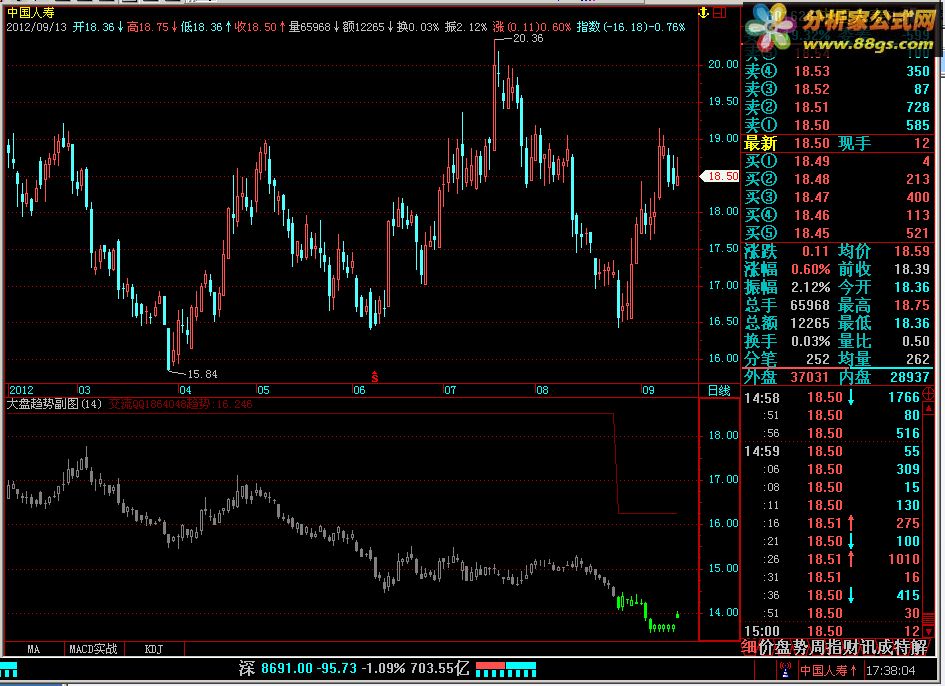This screenshot has width=945, height=686.
Task: Click the 2012 year marker on the time axis
Action: [x=21, y=390]
